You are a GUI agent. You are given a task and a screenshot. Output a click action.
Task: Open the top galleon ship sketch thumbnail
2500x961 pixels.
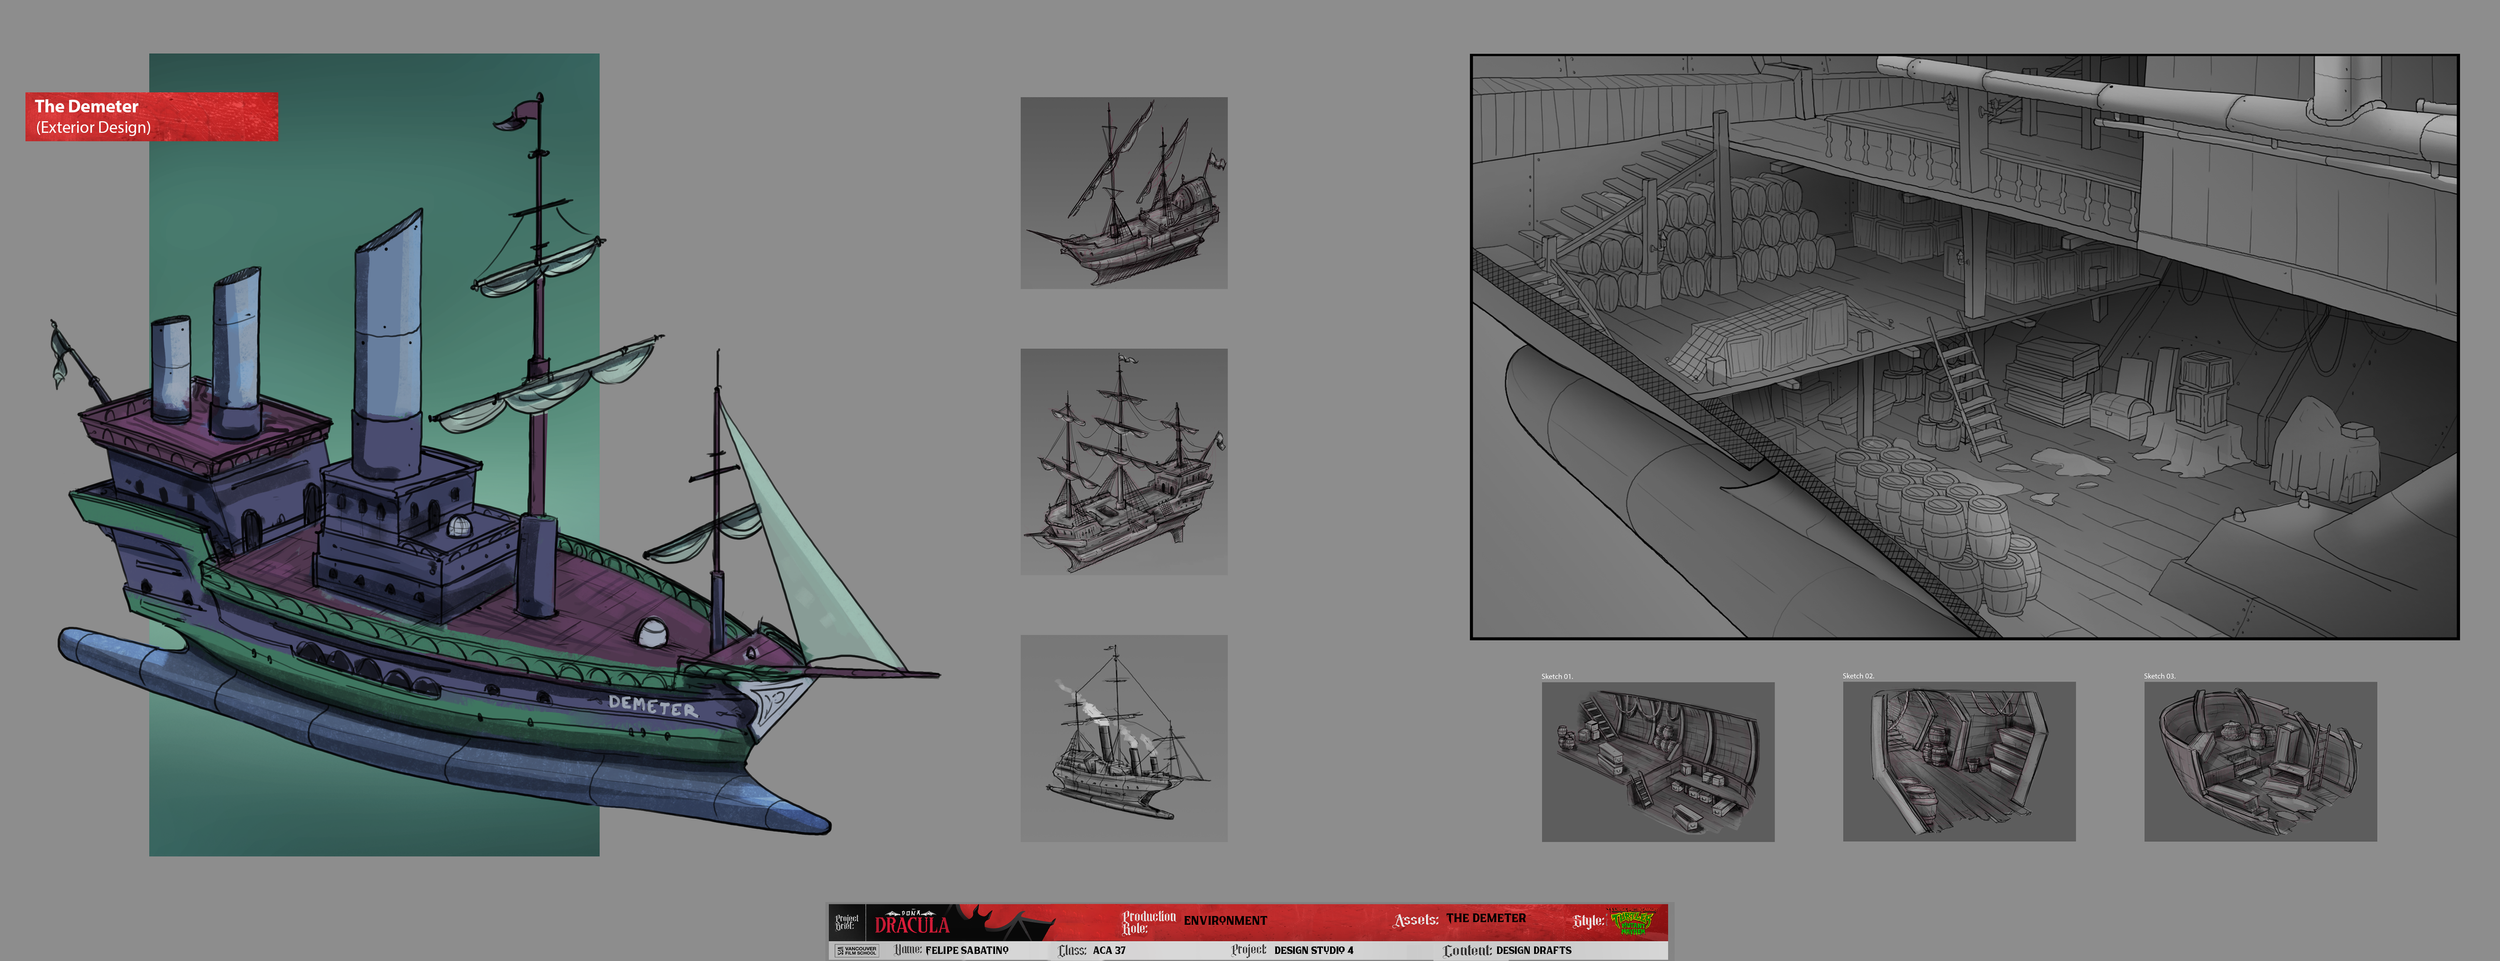coord(1124,193)
